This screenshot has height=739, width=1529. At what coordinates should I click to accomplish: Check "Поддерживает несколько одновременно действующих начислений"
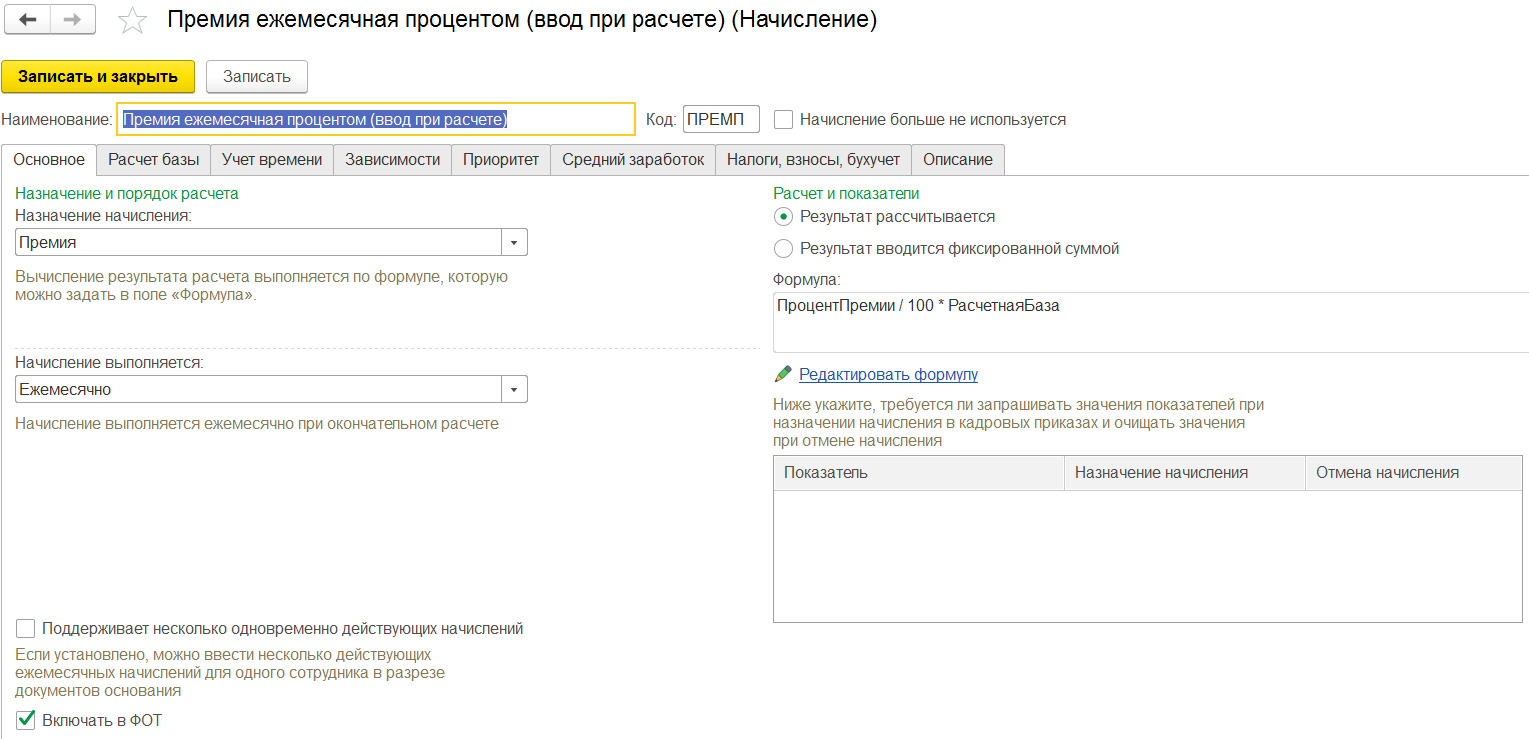coord(26,629)
